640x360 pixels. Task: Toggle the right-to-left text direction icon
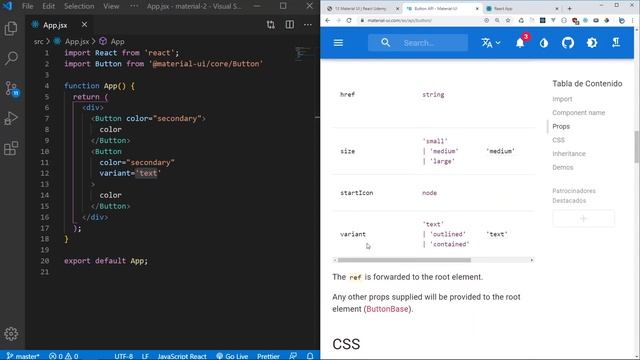[x=616, y=42]
